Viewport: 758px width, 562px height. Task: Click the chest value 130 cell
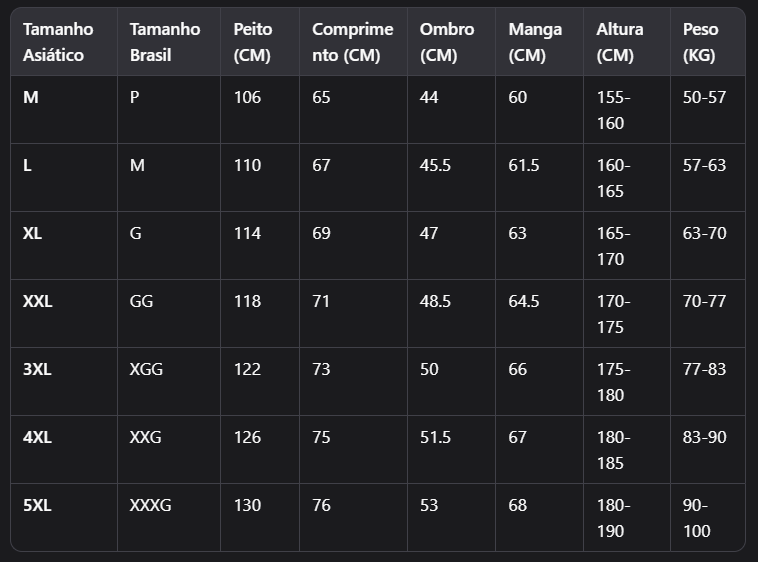pyautogui.click(x=247, y=505)
